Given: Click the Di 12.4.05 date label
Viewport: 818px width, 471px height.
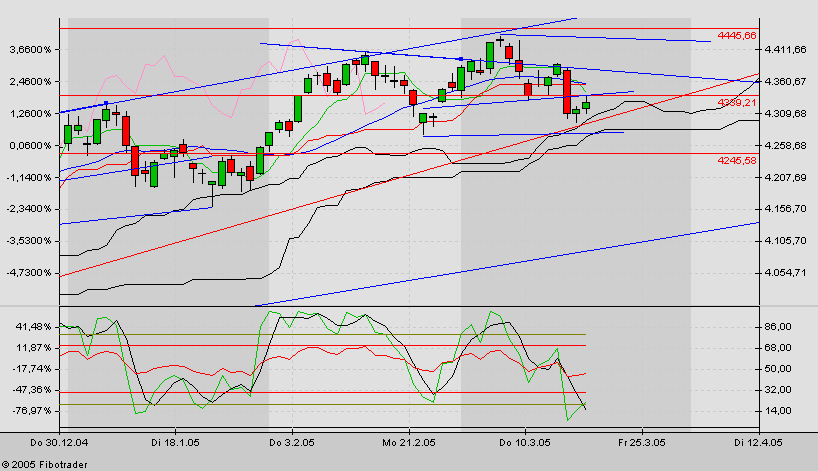Looking at the screenshot, I should pyautogui.click(x=758, y=443).
